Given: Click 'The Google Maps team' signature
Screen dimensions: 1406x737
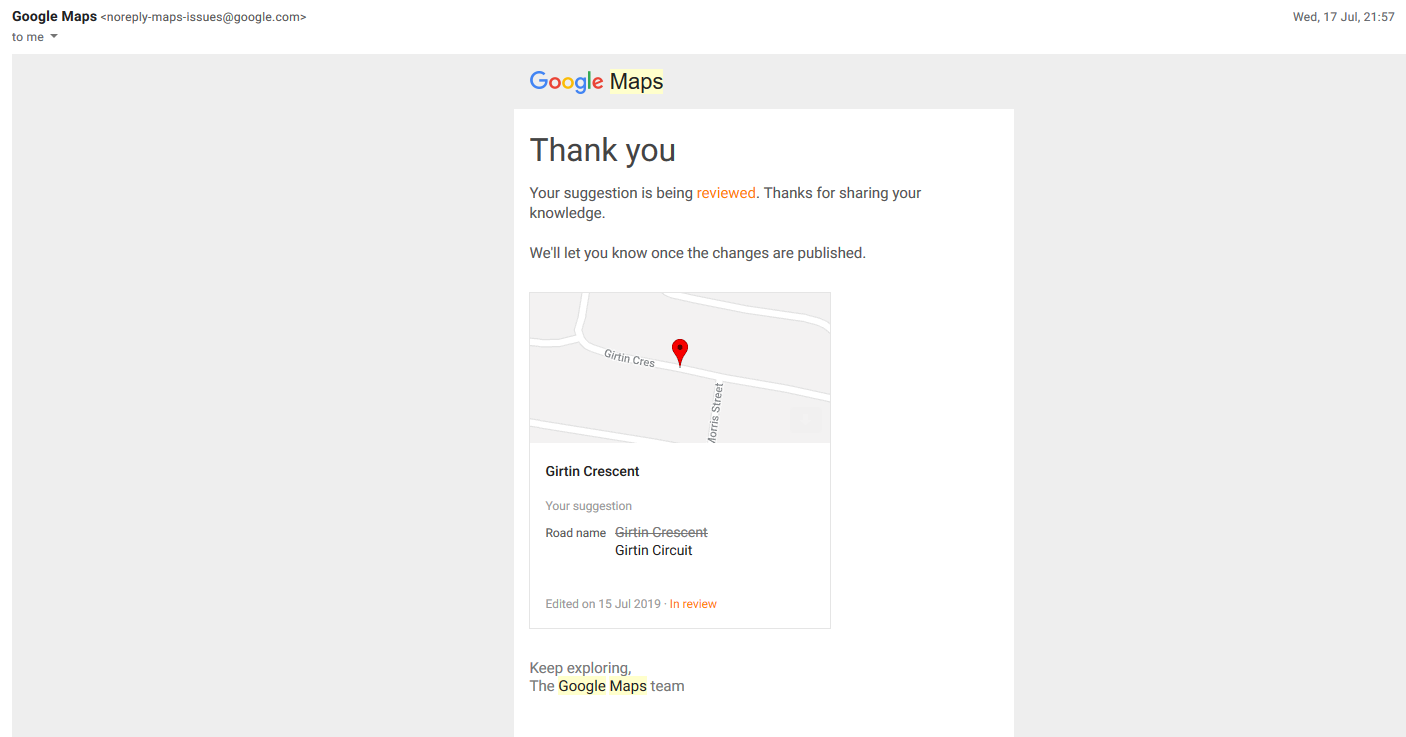Looking at the screenshot, I should [x=607, y=686].
